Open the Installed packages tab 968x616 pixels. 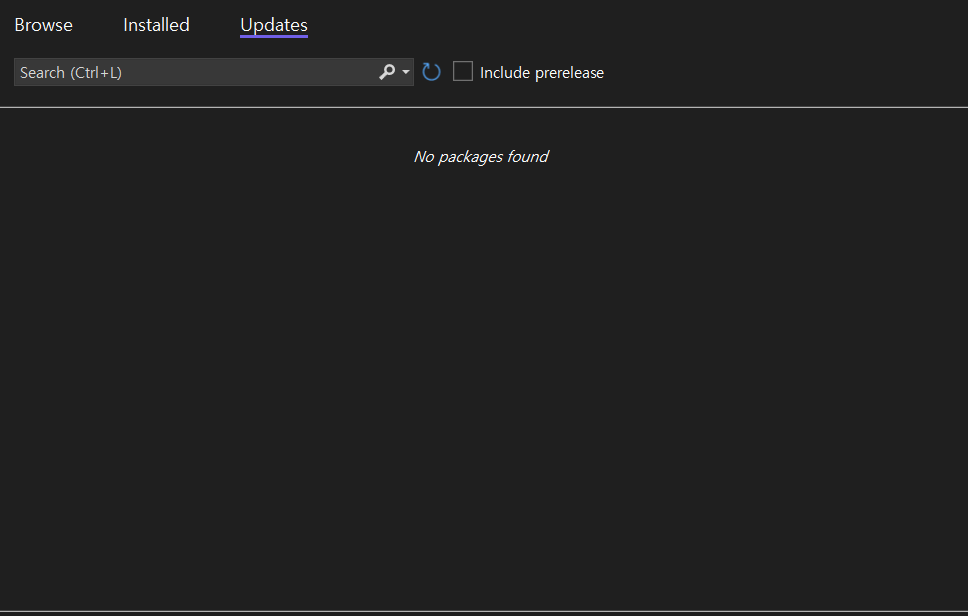pos(156,25)
